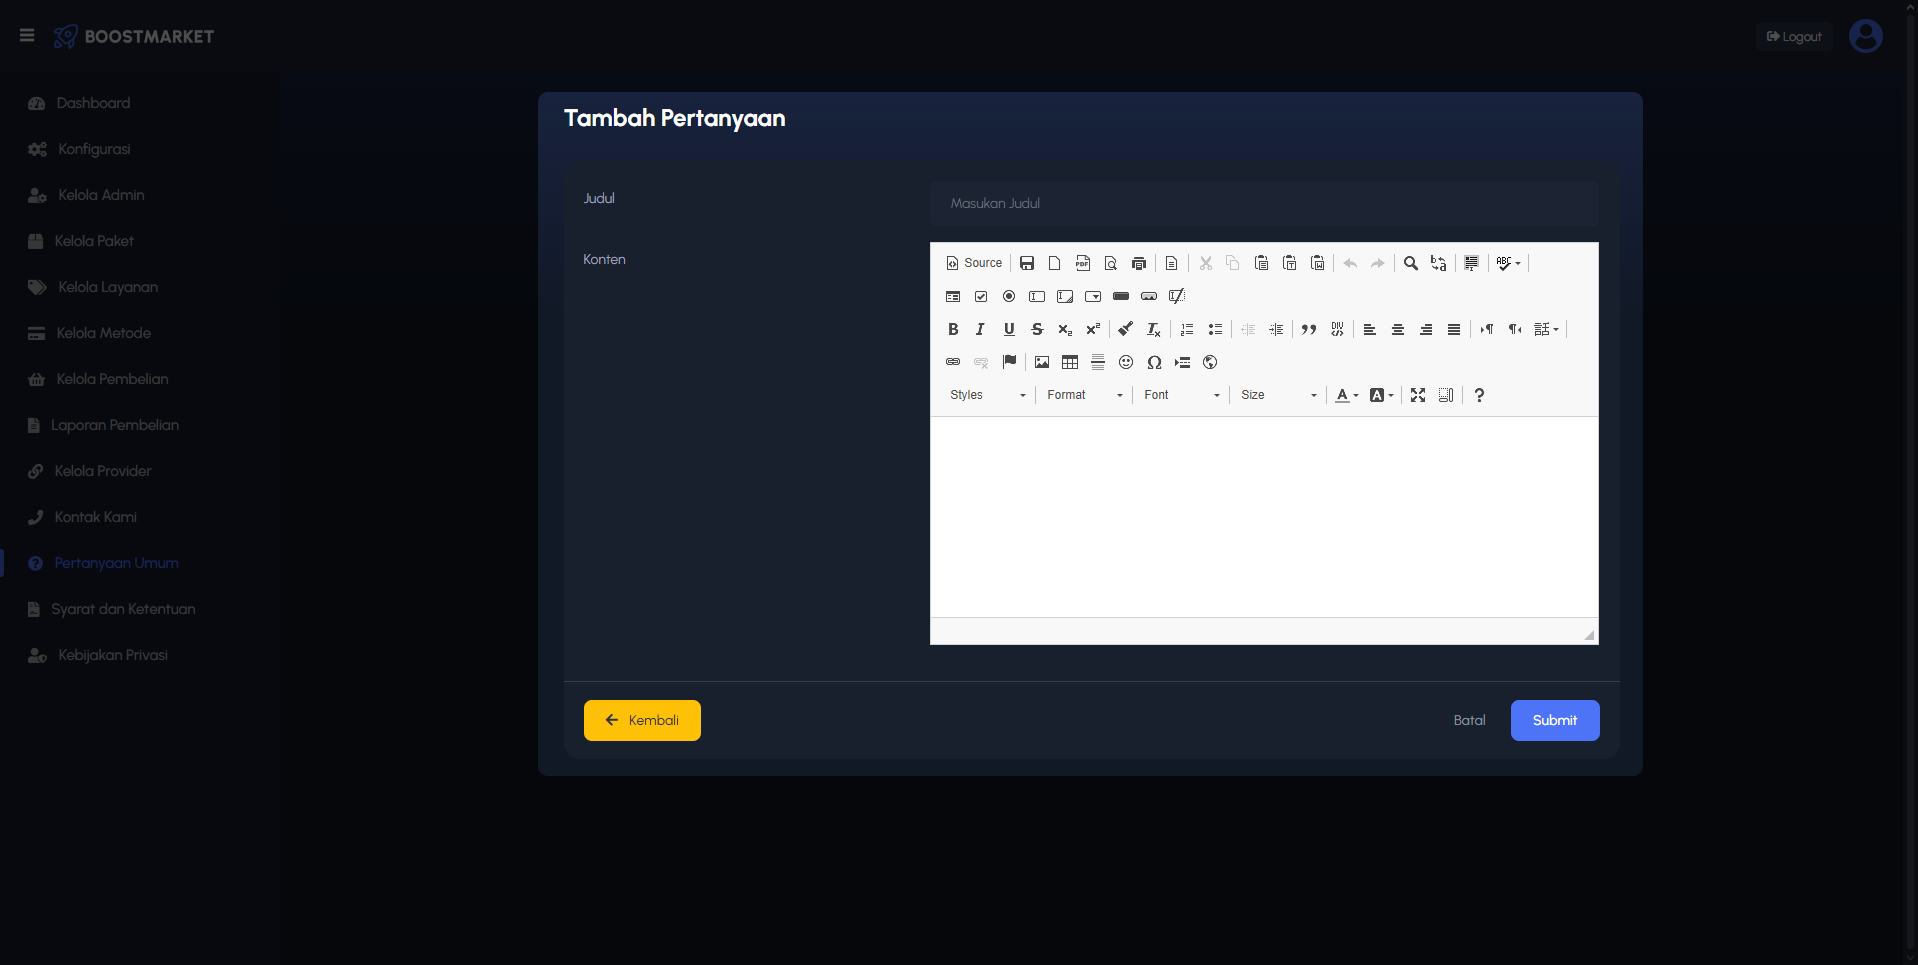Image resolution: width=1918 pixels, height=965 pixels.
Task: Set text direction right to left
Action: click(x=1515, y=329)
